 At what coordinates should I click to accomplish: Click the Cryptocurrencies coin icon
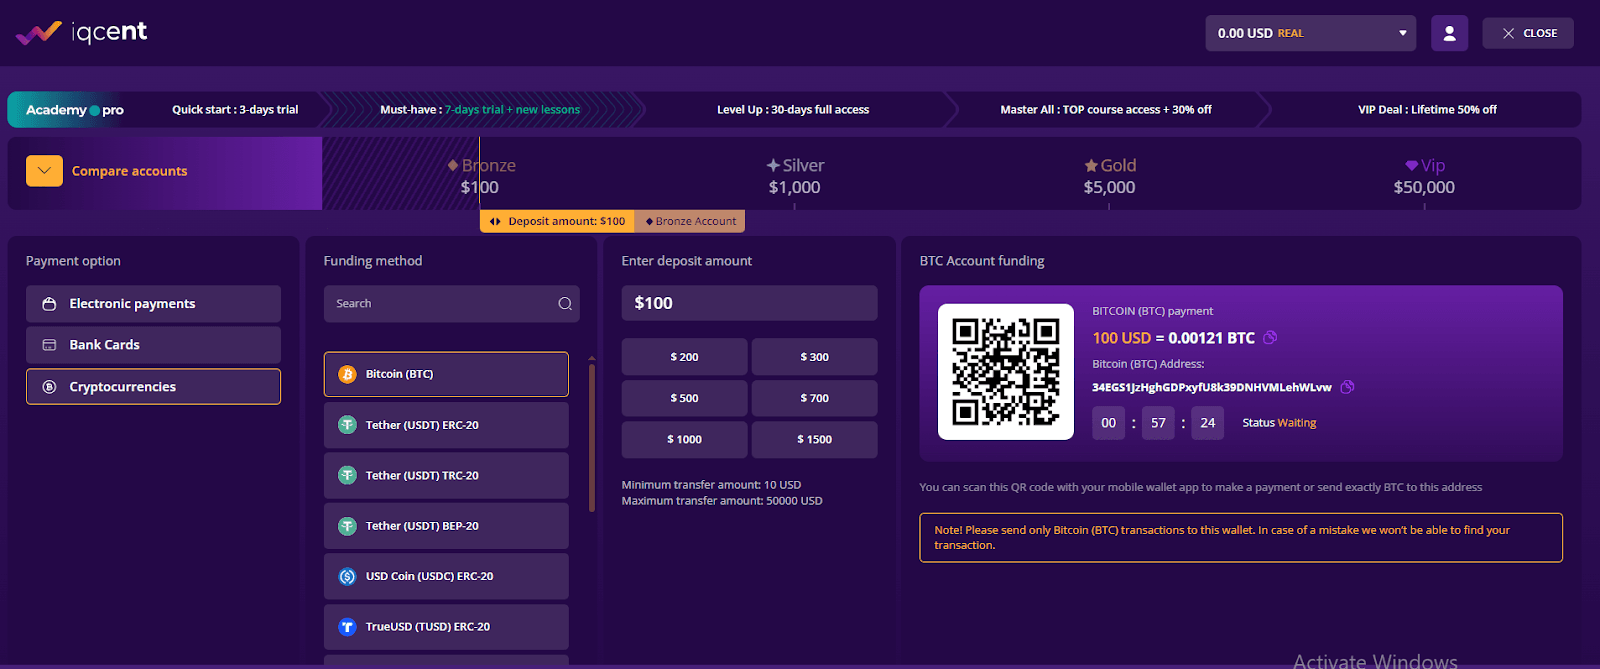point(49,387)
